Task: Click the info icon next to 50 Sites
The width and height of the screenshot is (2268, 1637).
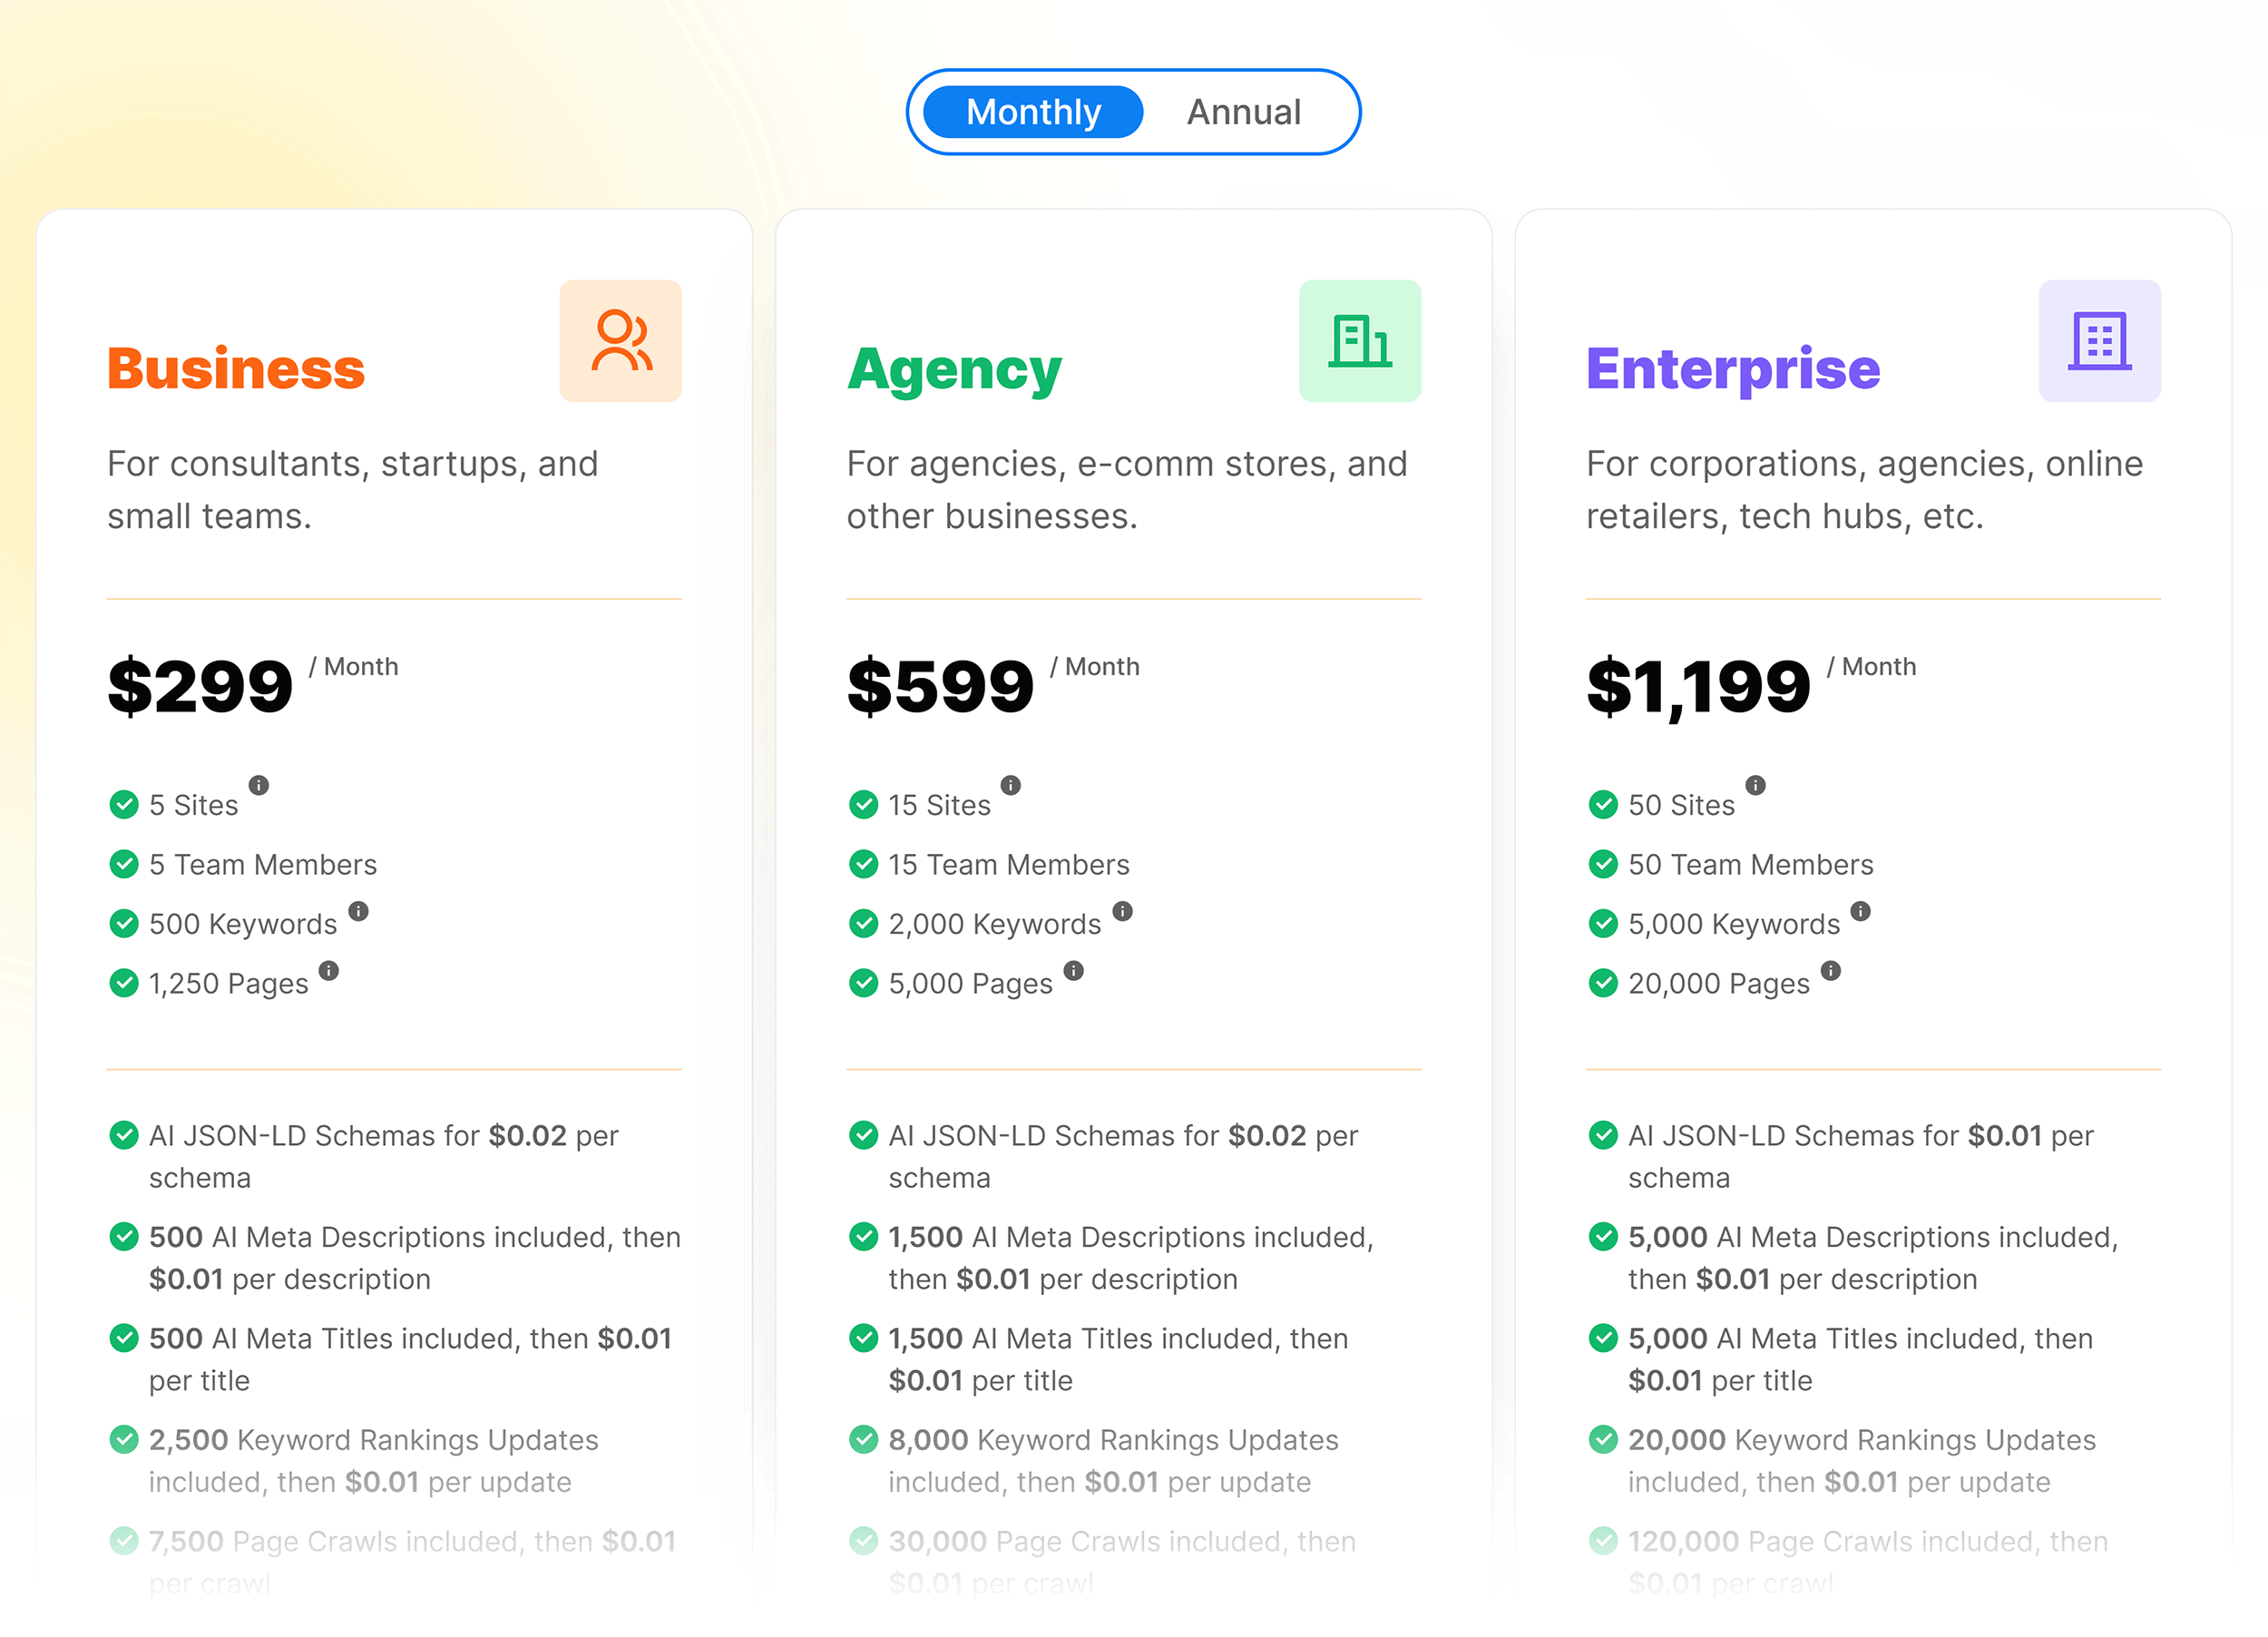Action: point(1757,785)
